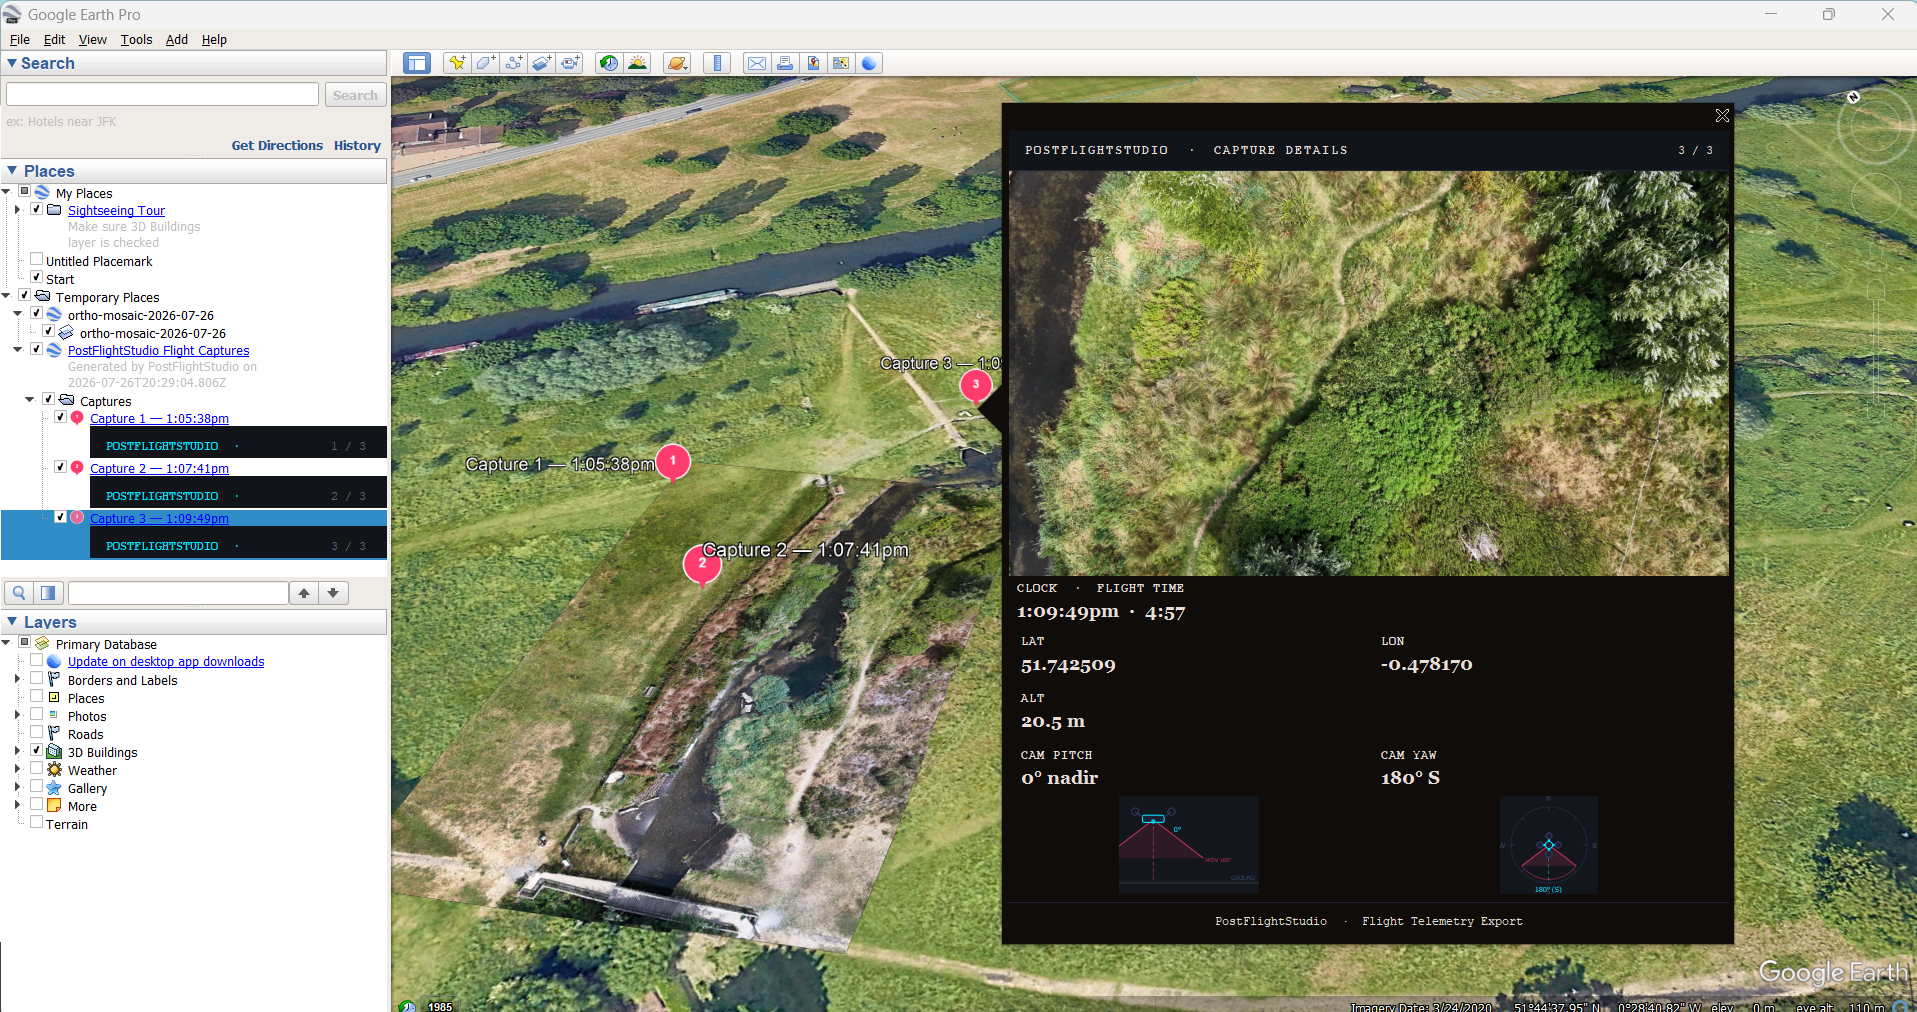Close the Capture Details balloon

(x=1722, y=116)
